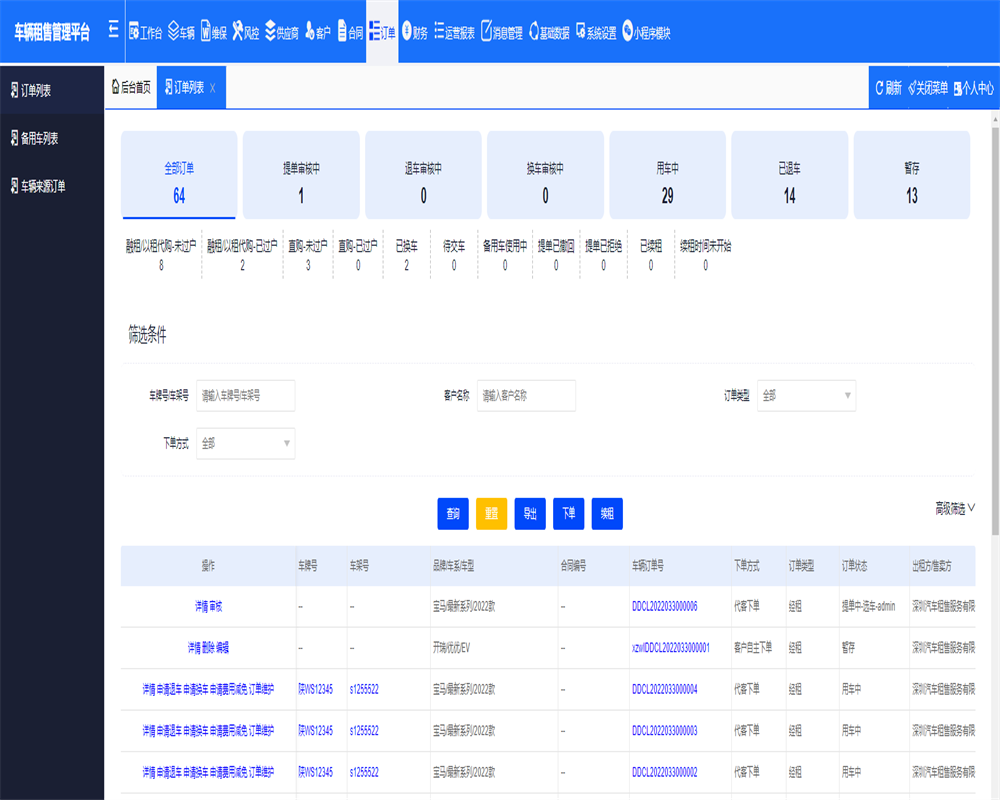
Task: Open the 车辆 vehicles module
Action: (181, 32)
